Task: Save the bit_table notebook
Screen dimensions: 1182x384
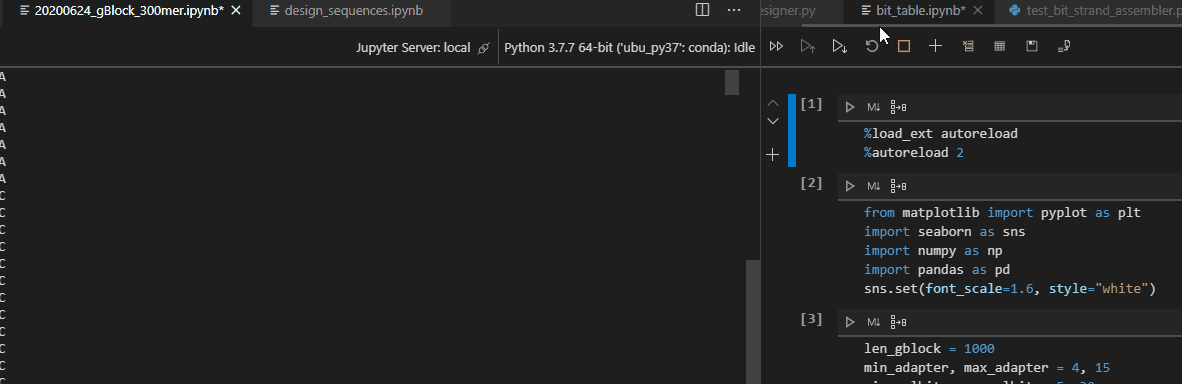Action: pyautogui.click(x=1032, y=46)
